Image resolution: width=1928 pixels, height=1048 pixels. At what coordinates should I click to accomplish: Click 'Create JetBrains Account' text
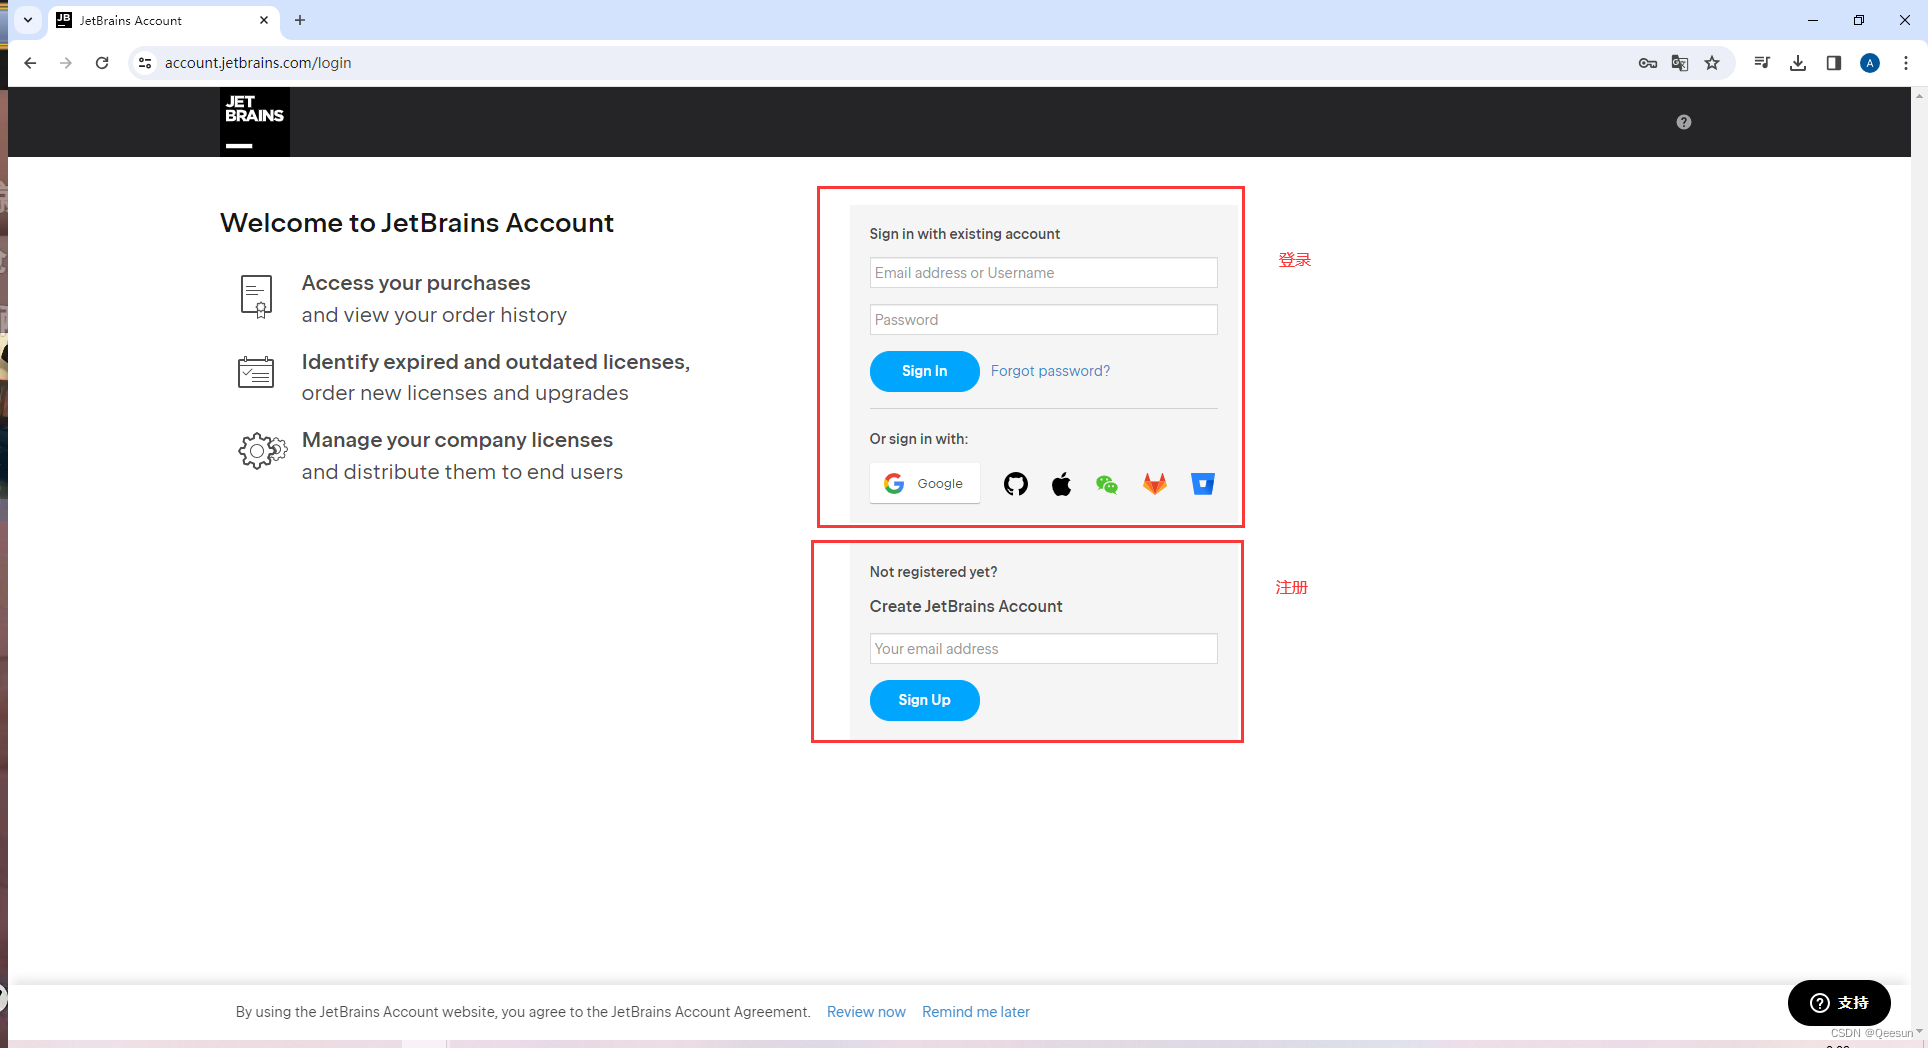pos(966,607)
